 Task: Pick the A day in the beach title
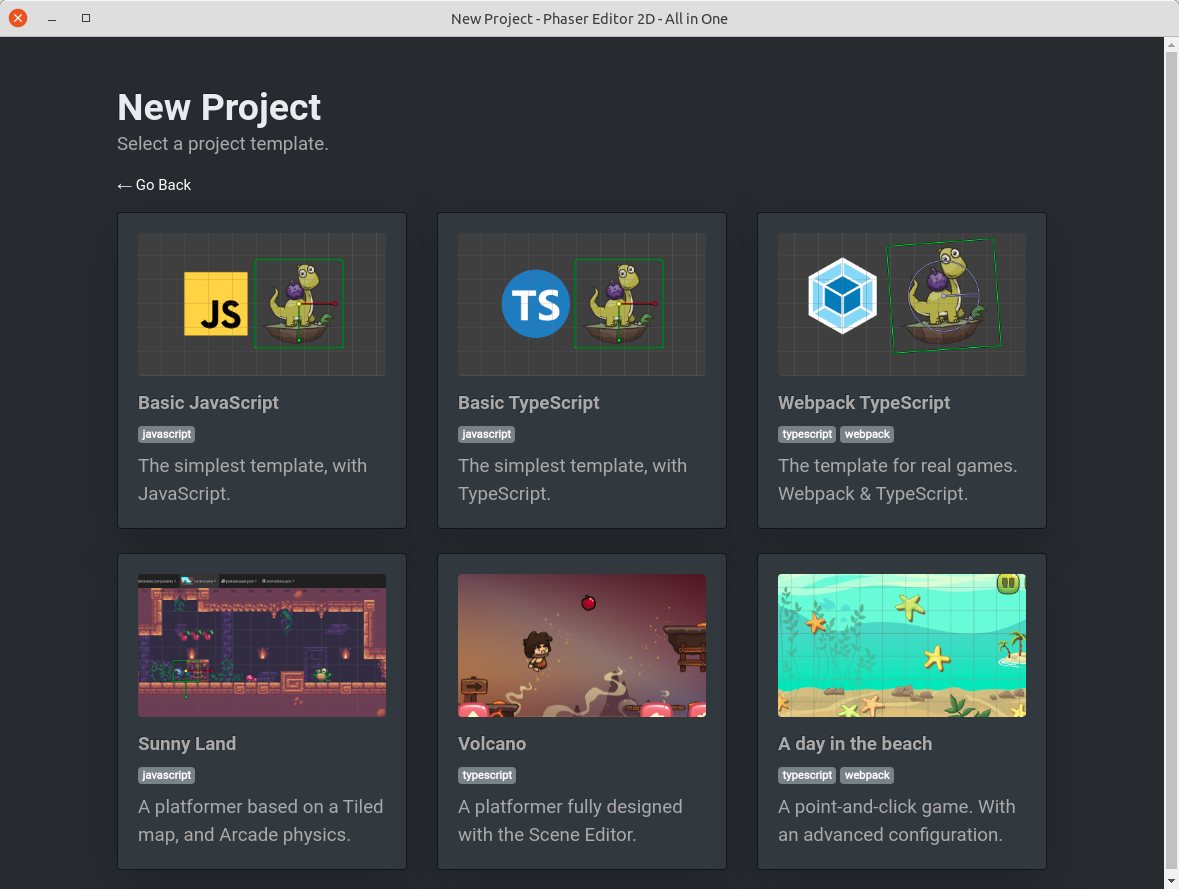[855, 744]
